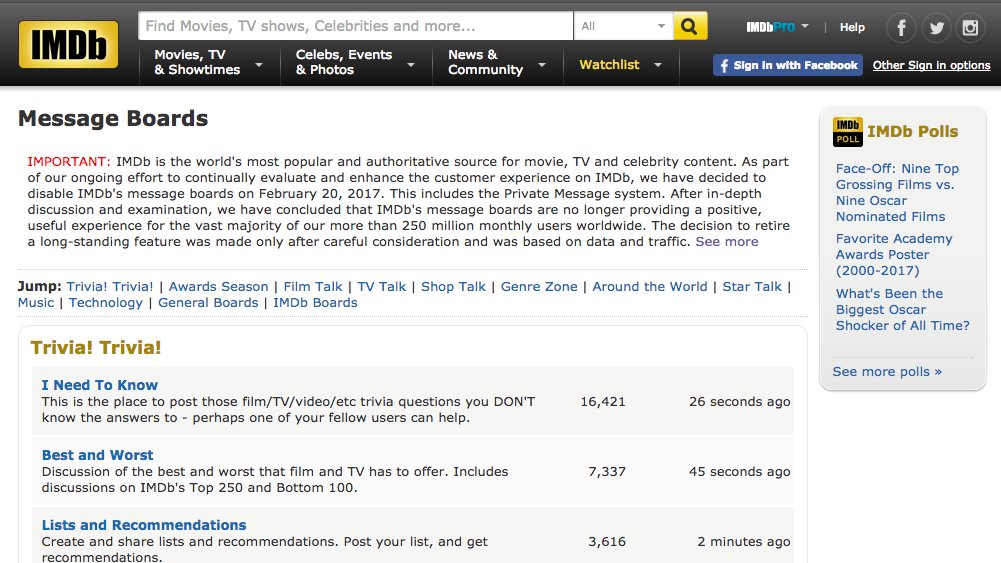Viewport: 1001px width, 563px height.
Task: Expand News & Community menu
Action: [x=497, y=63]
